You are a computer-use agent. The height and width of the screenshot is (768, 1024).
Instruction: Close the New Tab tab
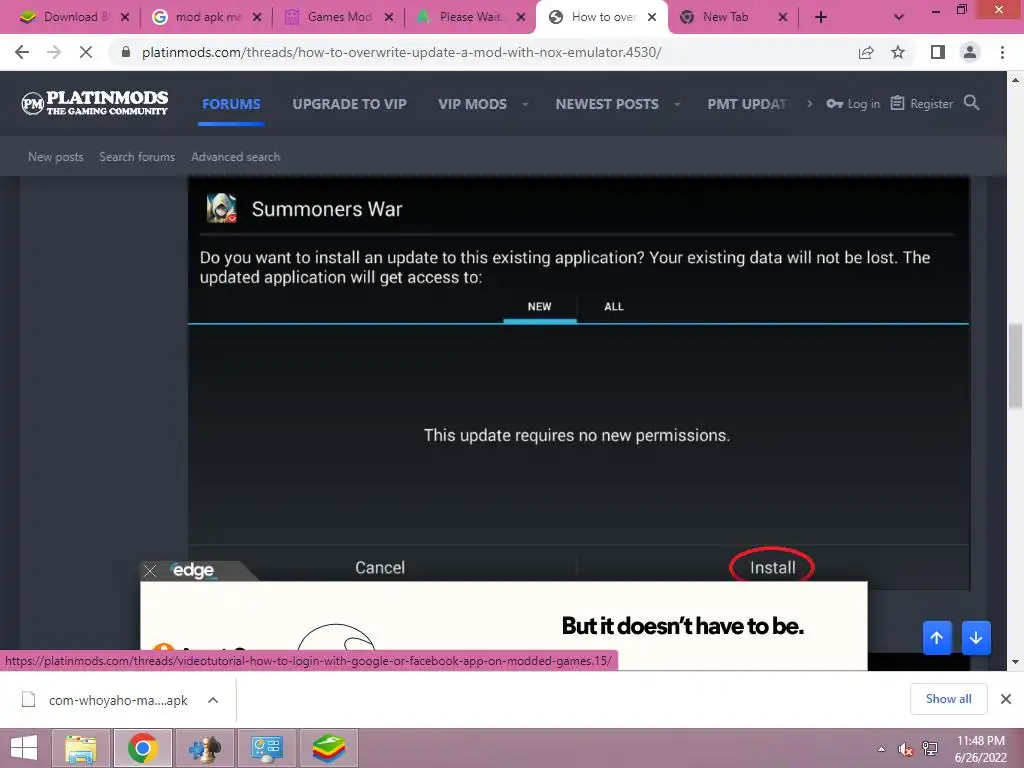[782, 18]
